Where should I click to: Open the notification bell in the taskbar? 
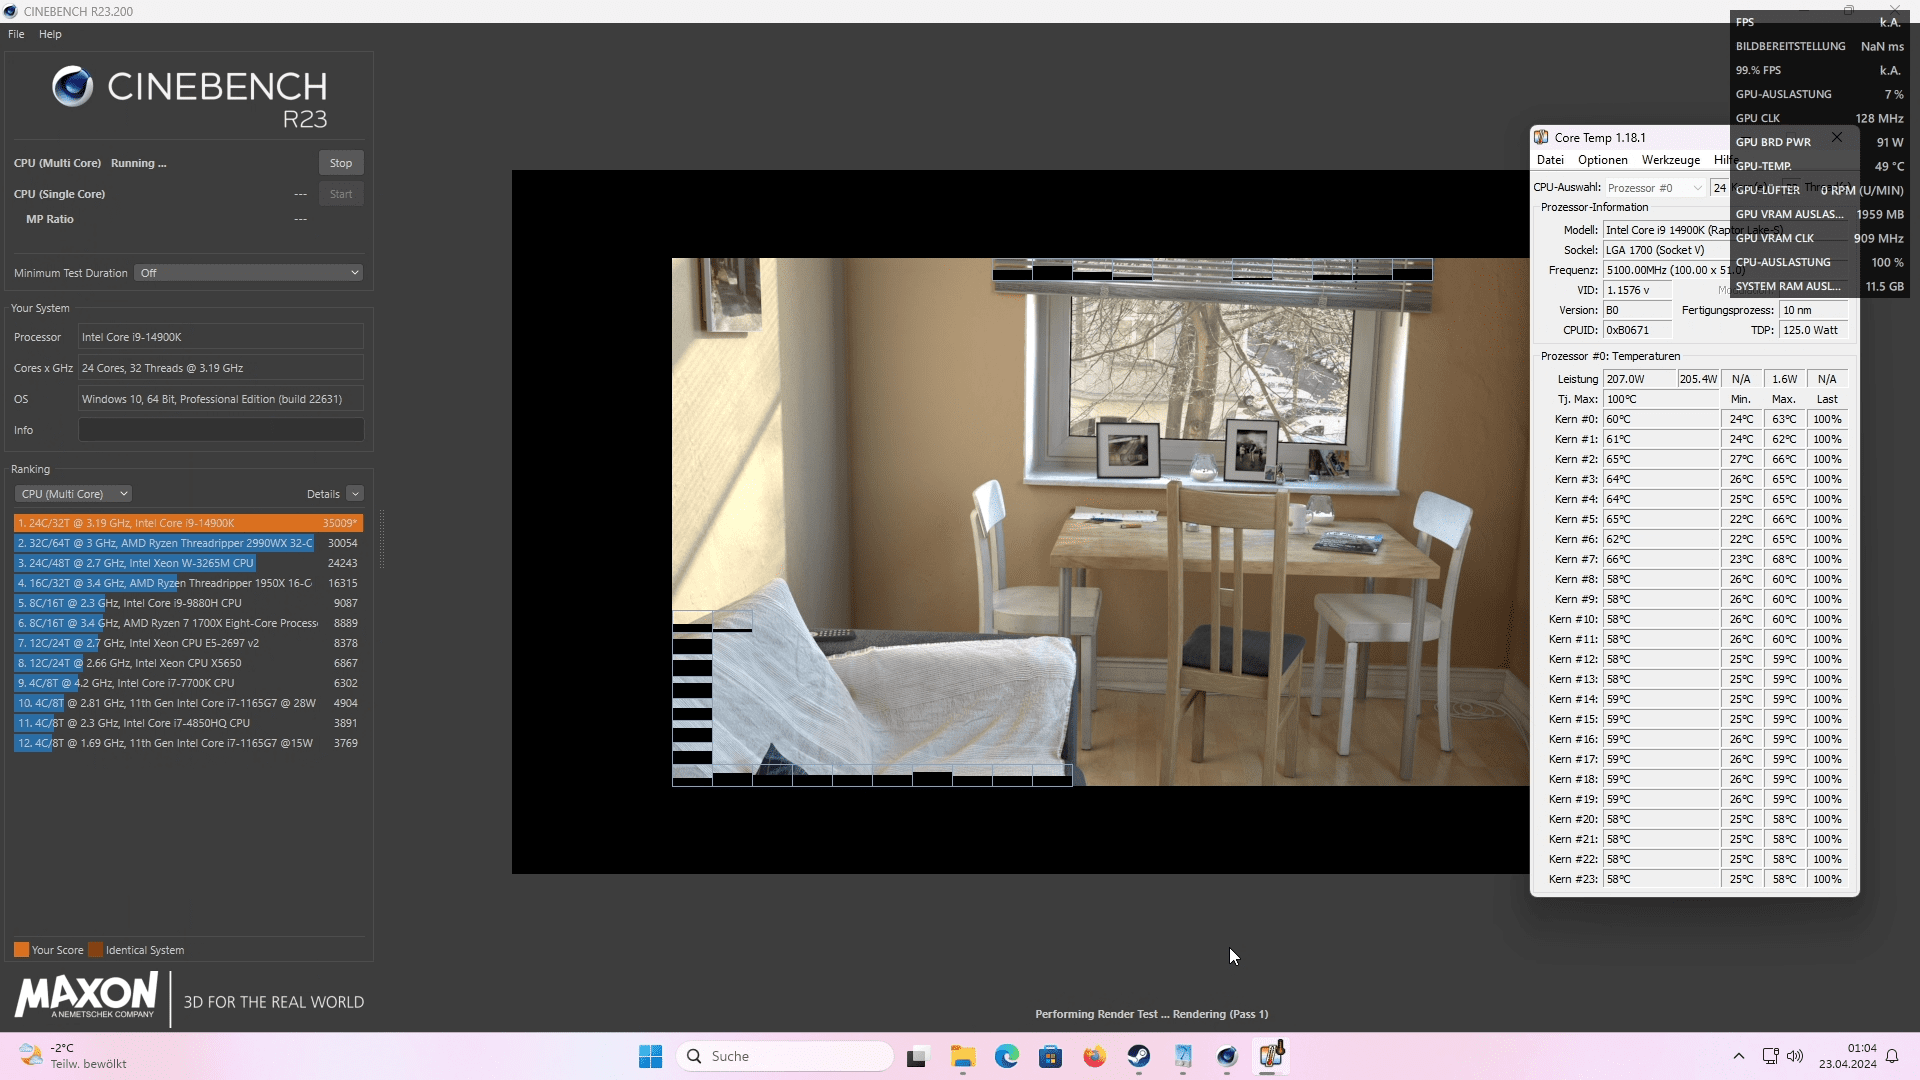[1892, 1056]
